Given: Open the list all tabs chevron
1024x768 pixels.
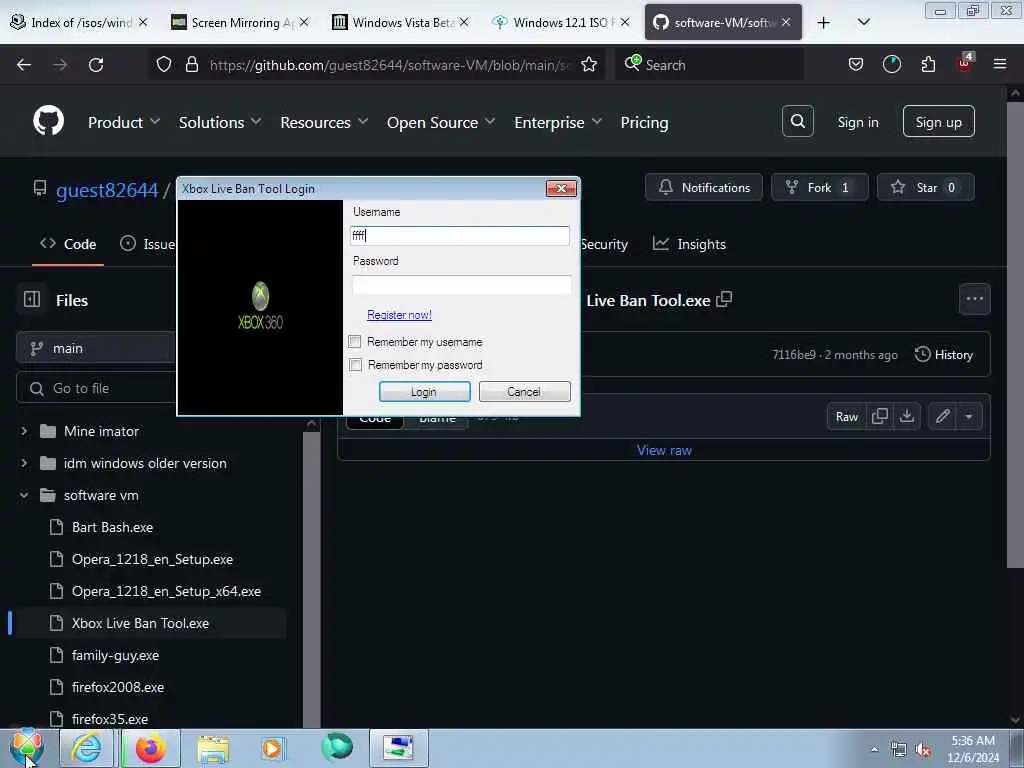Looking at the screenshot, I should click(x=863, y=23).
